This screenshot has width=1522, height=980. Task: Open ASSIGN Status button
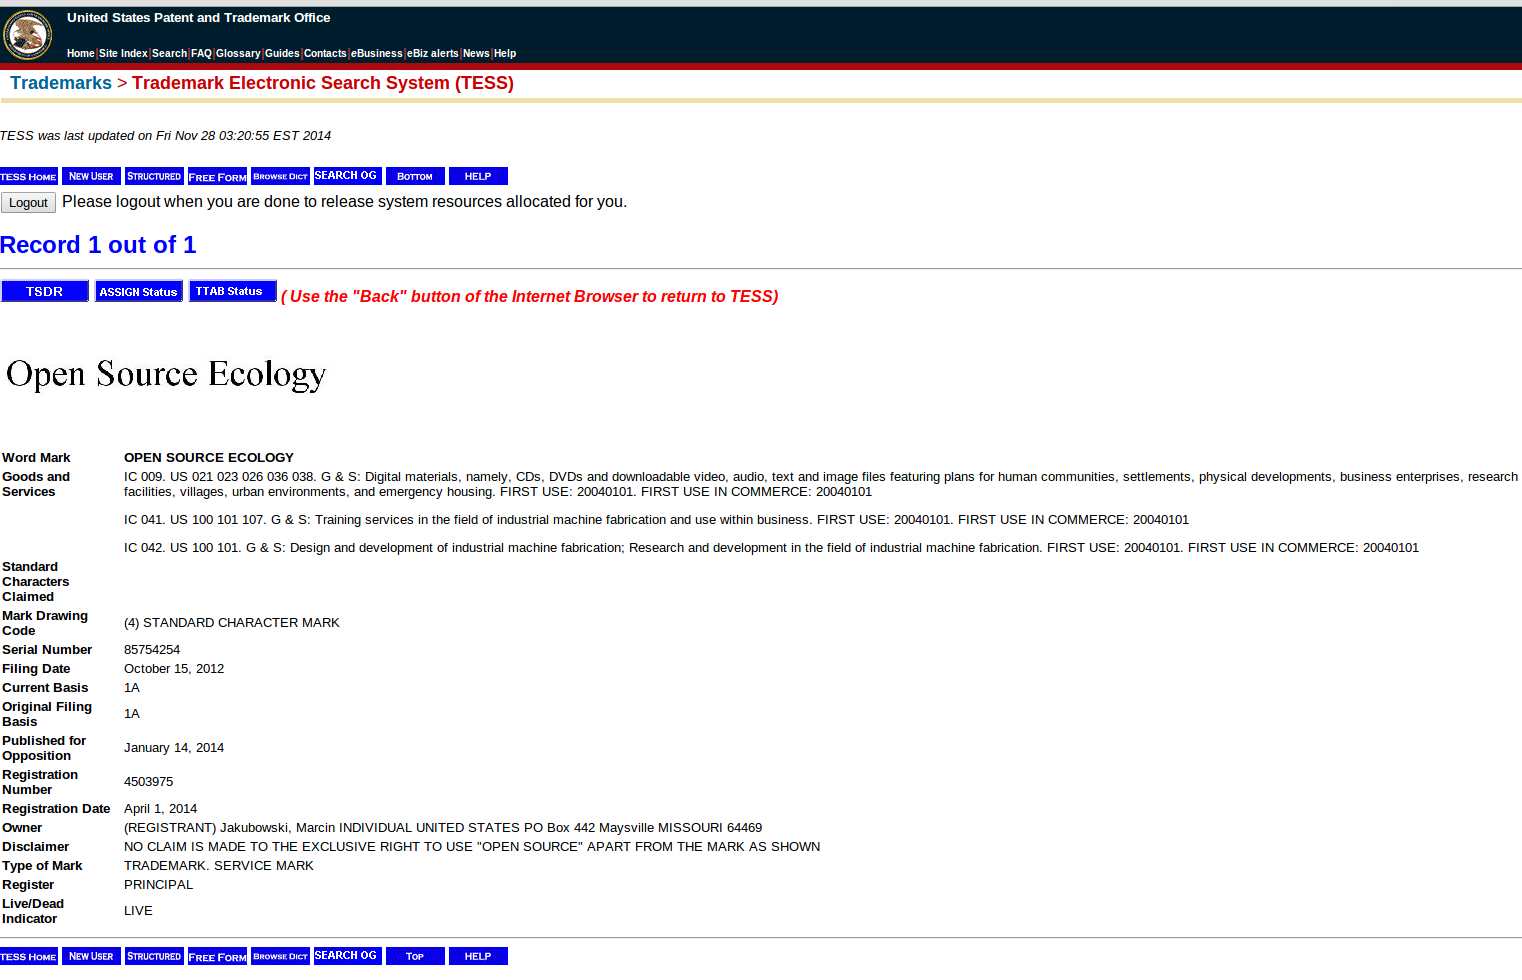click(x=139, y=291)
